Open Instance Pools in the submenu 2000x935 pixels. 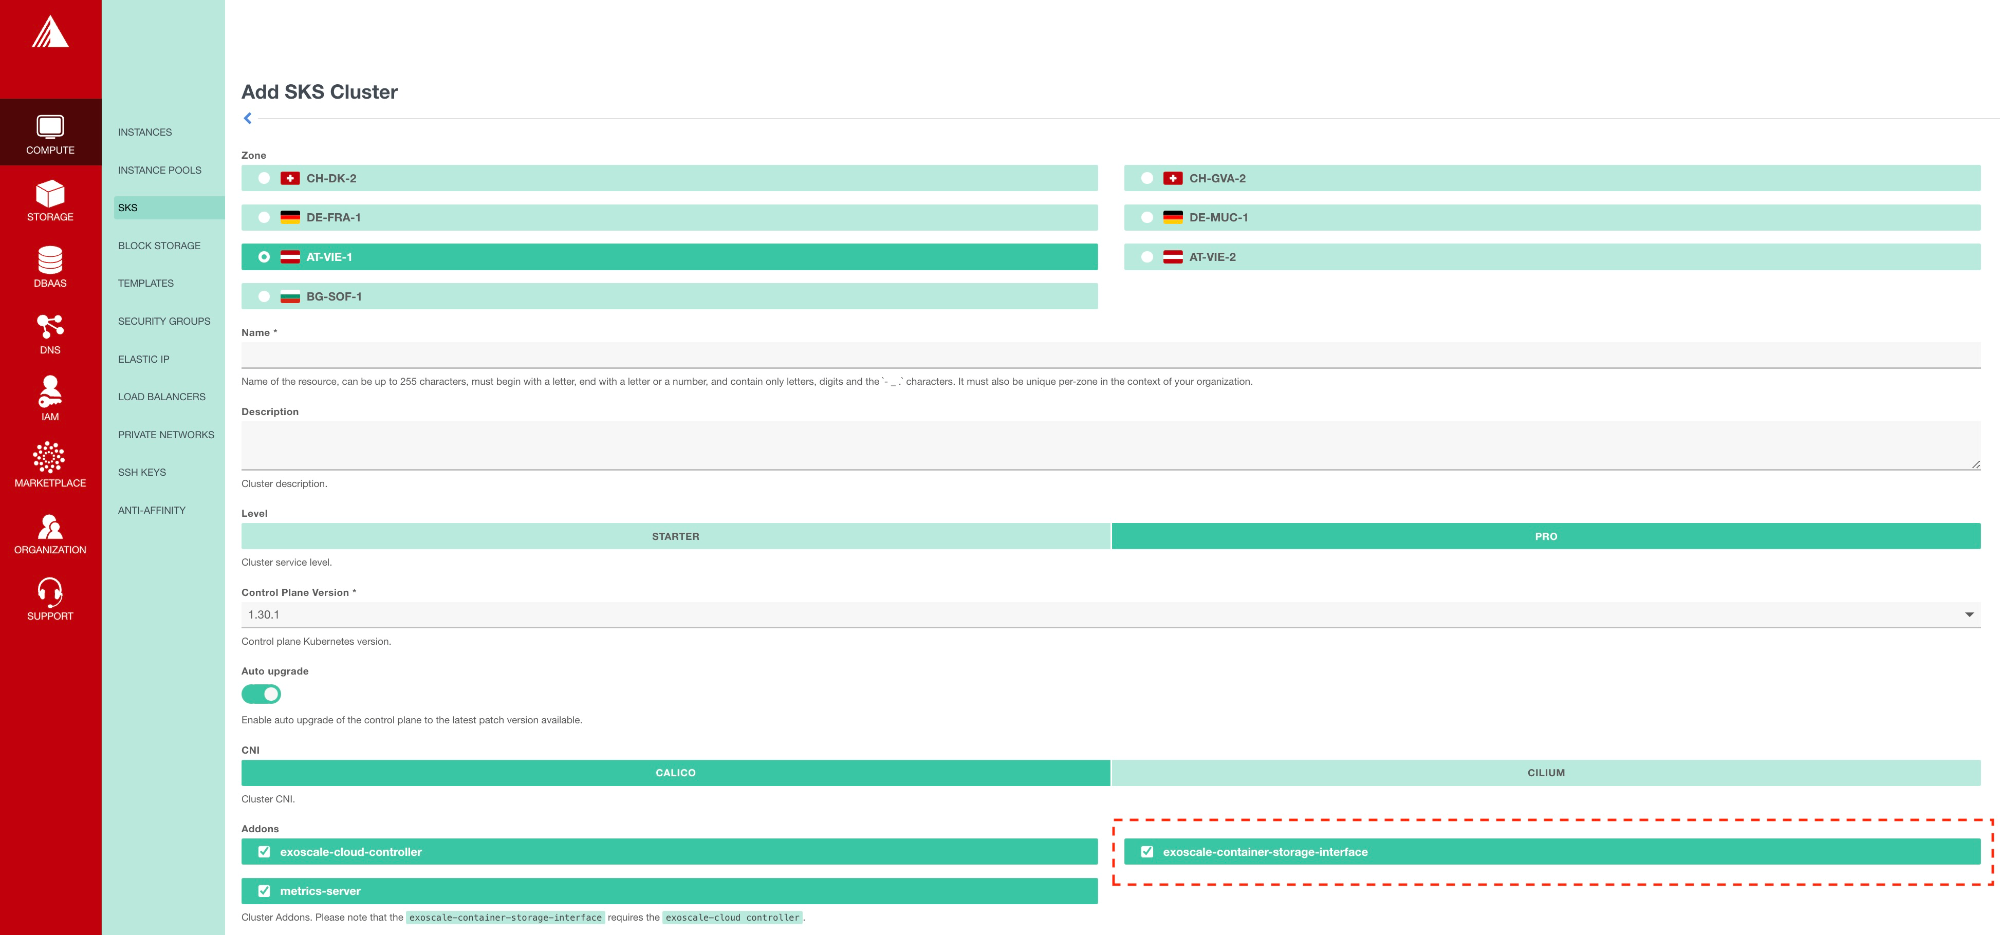160,170
